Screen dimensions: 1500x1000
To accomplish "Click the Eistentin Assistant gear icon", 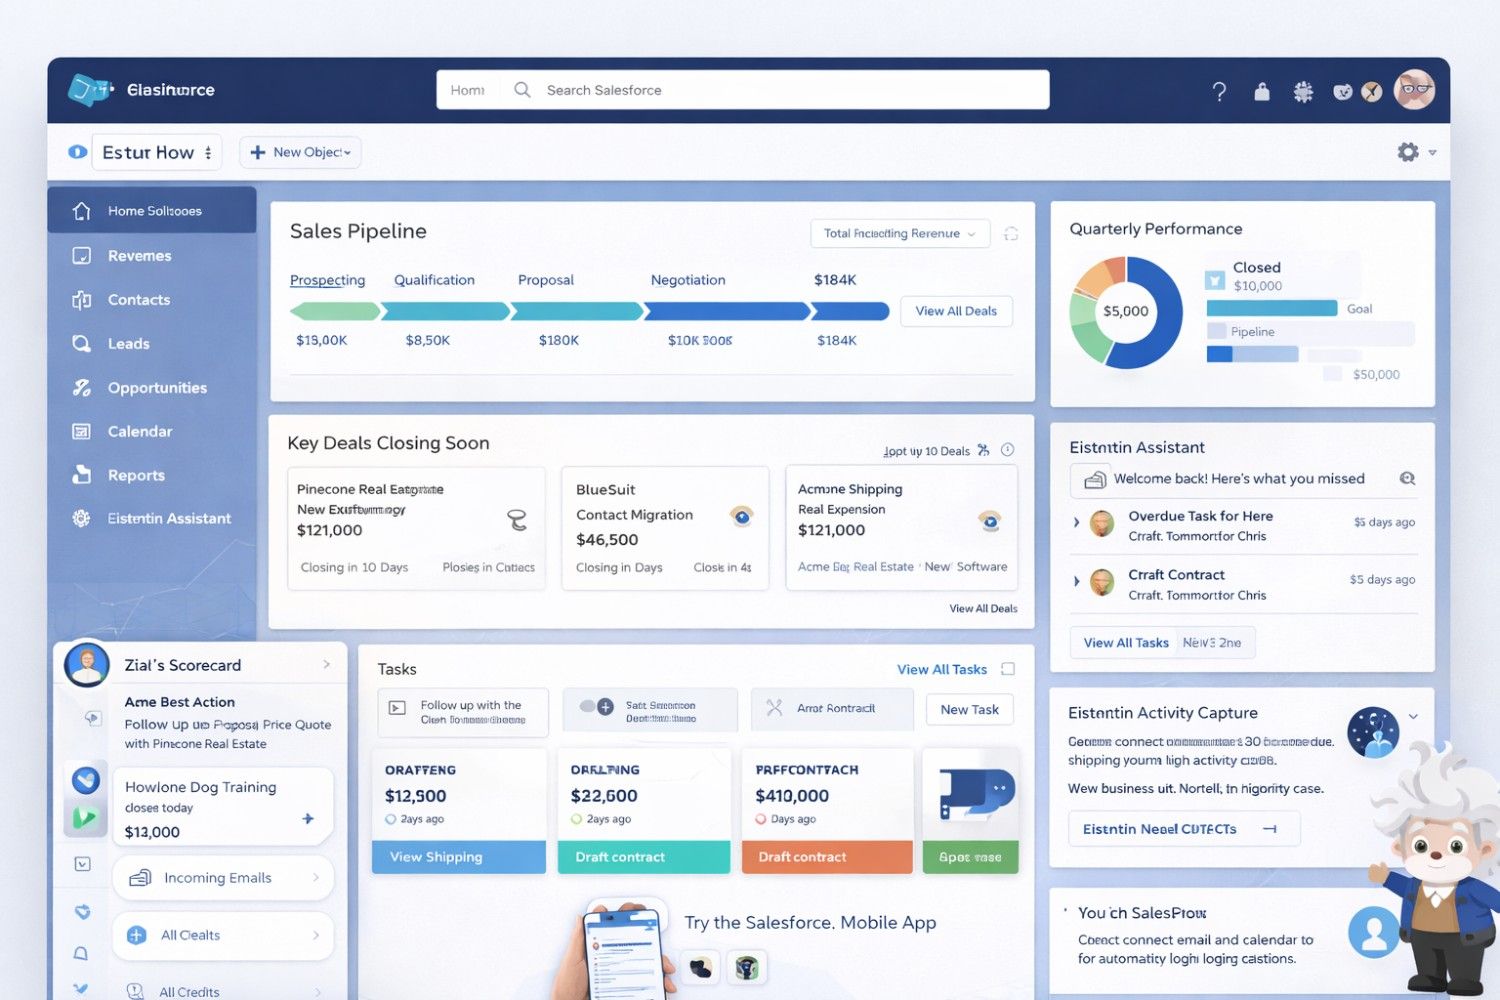I will pos(82,518).
